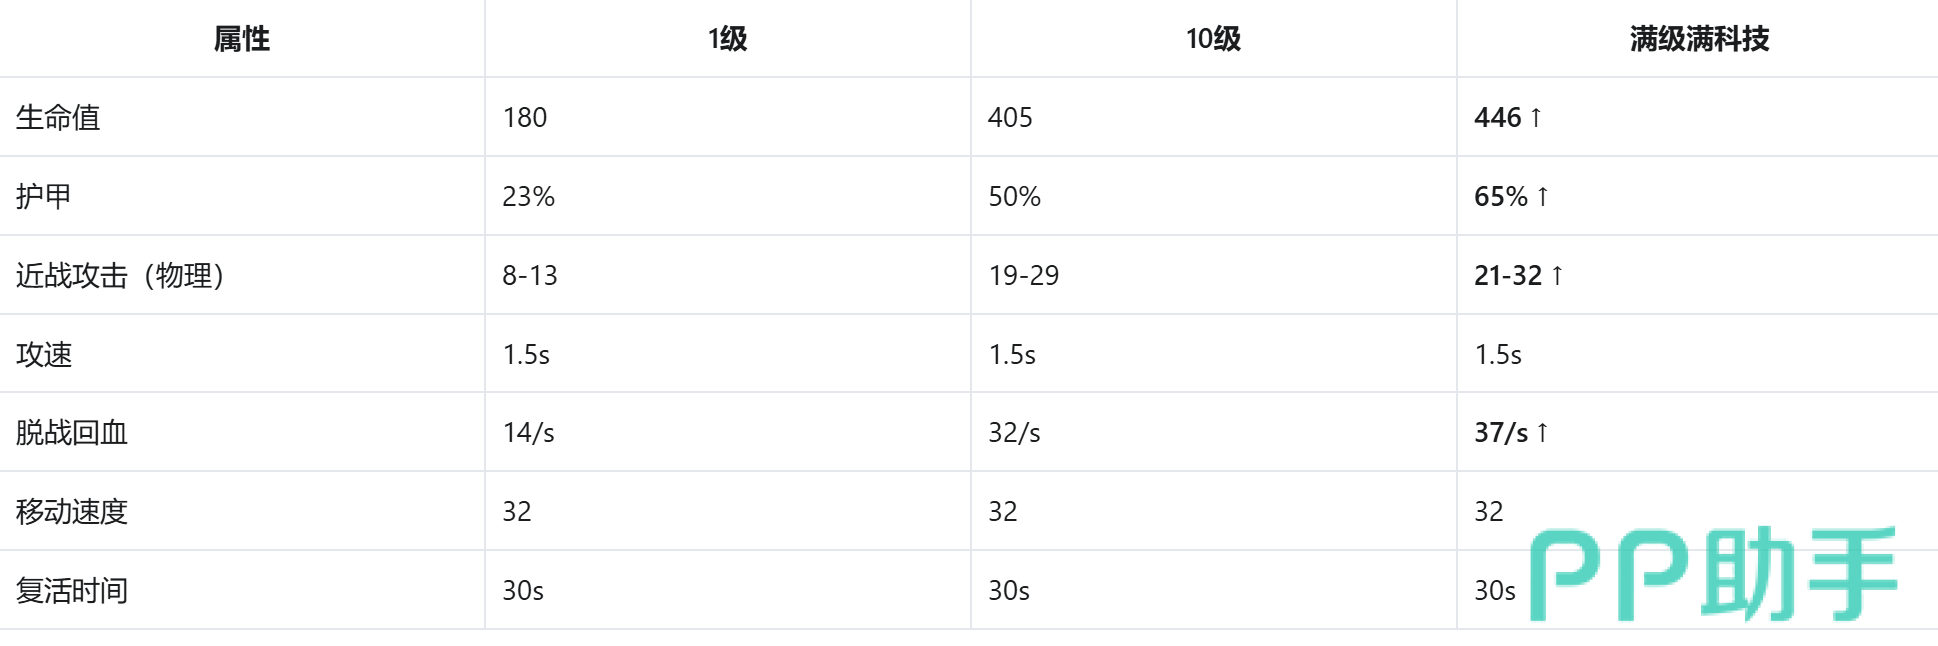
Task: Click the up arrow next to 37/s
Action: [x=1543, y=432]
